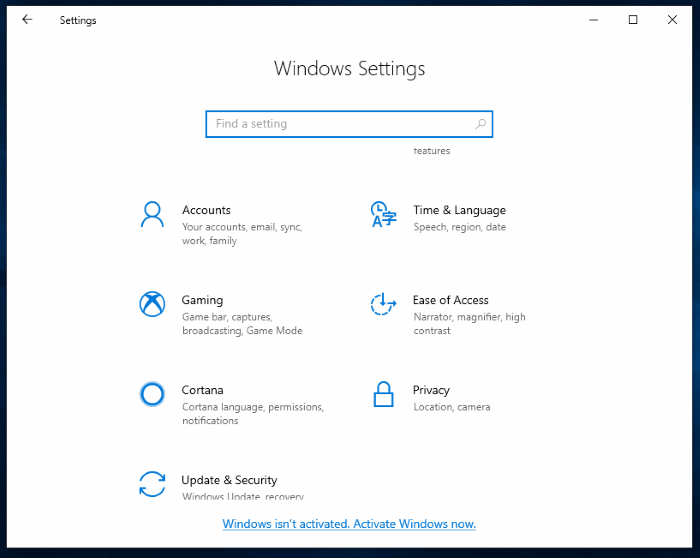Minimize the Settings window
This screenshot has height=558, width=700.
[593, 20]
